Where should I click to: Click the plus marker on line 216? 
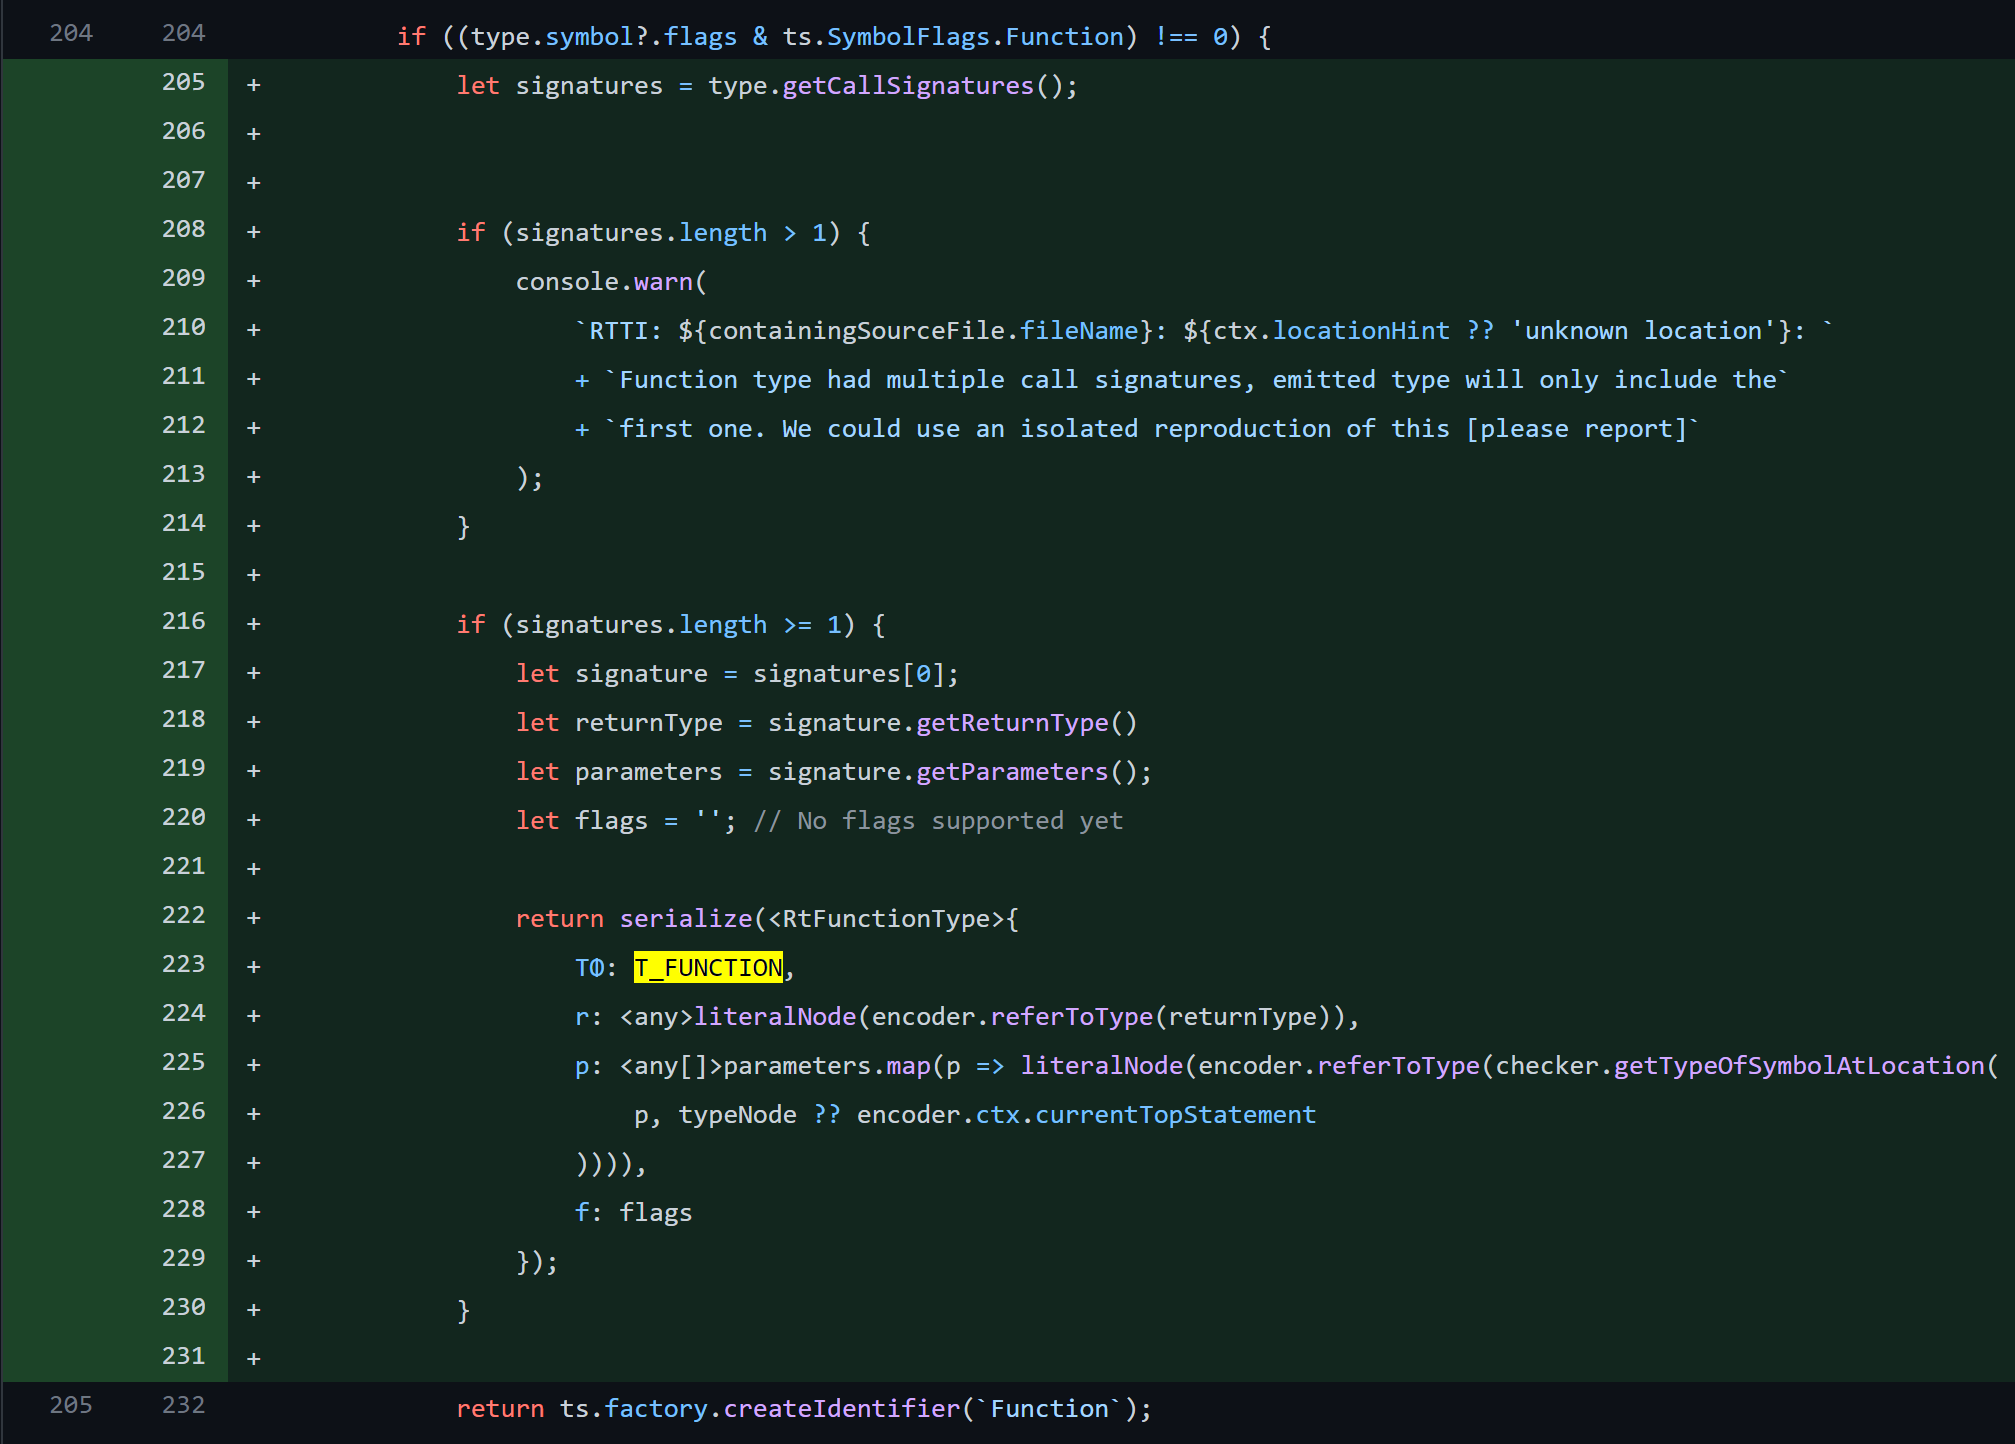coord(254,624)
